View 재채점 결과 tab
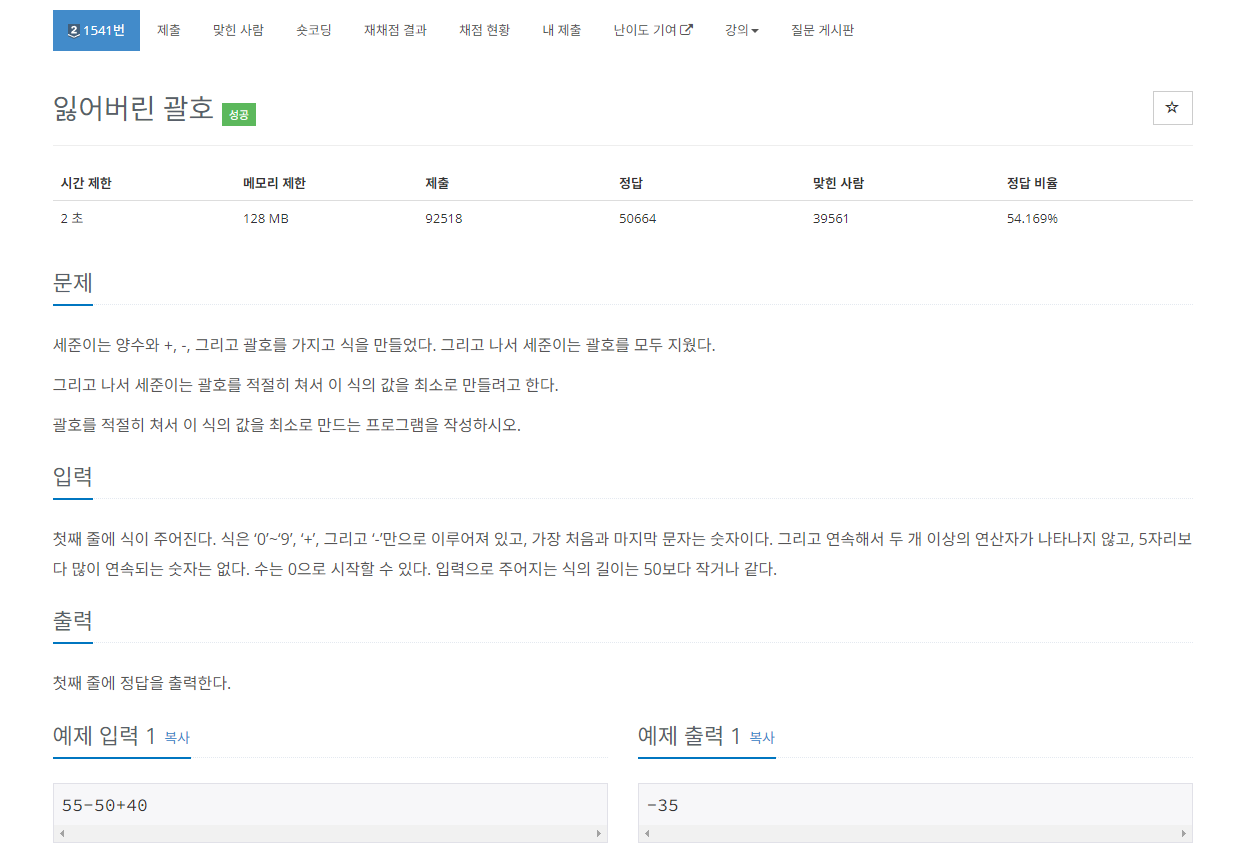 (395, 30)
